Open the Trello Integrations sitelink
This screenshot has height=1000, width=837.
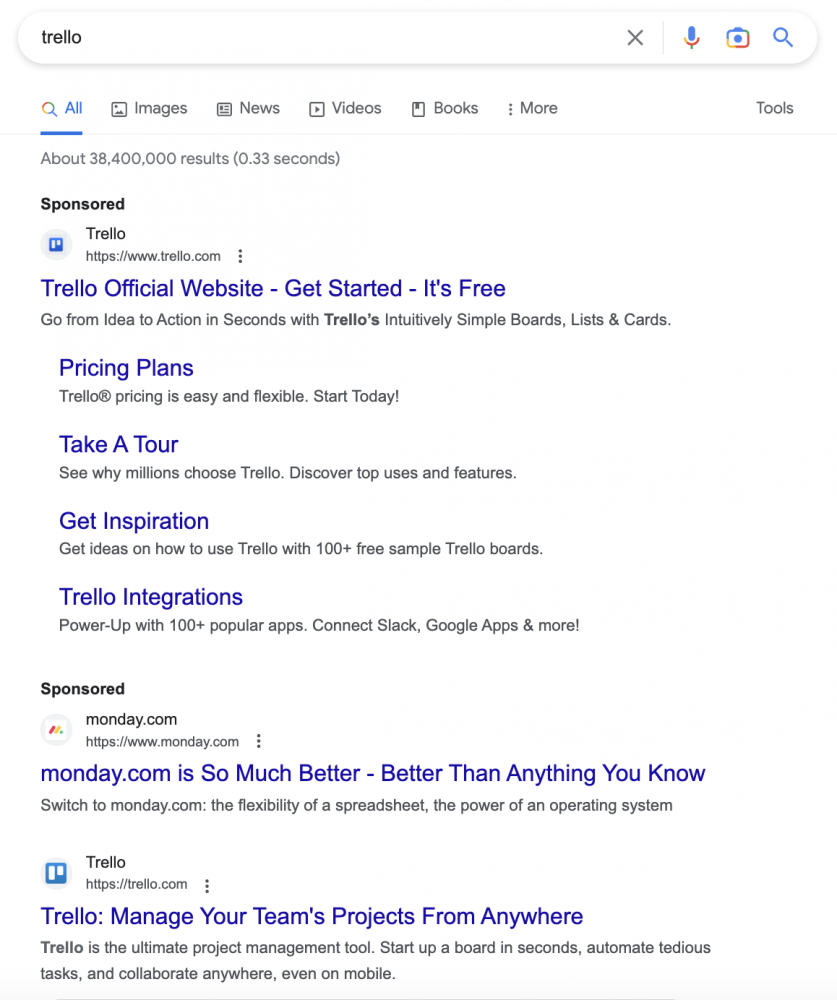click(151, 597)
